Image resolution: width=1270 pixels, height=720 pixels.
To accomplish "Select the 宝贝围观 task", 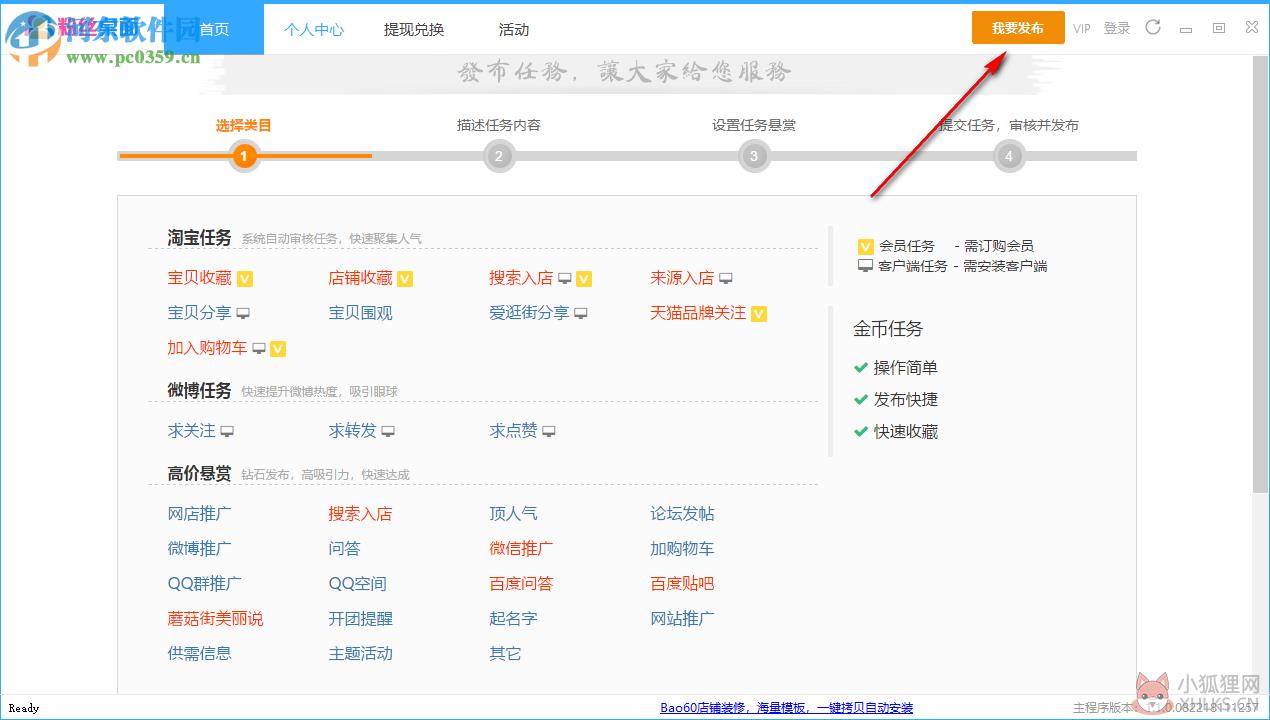I will click(x=360, y=313).
